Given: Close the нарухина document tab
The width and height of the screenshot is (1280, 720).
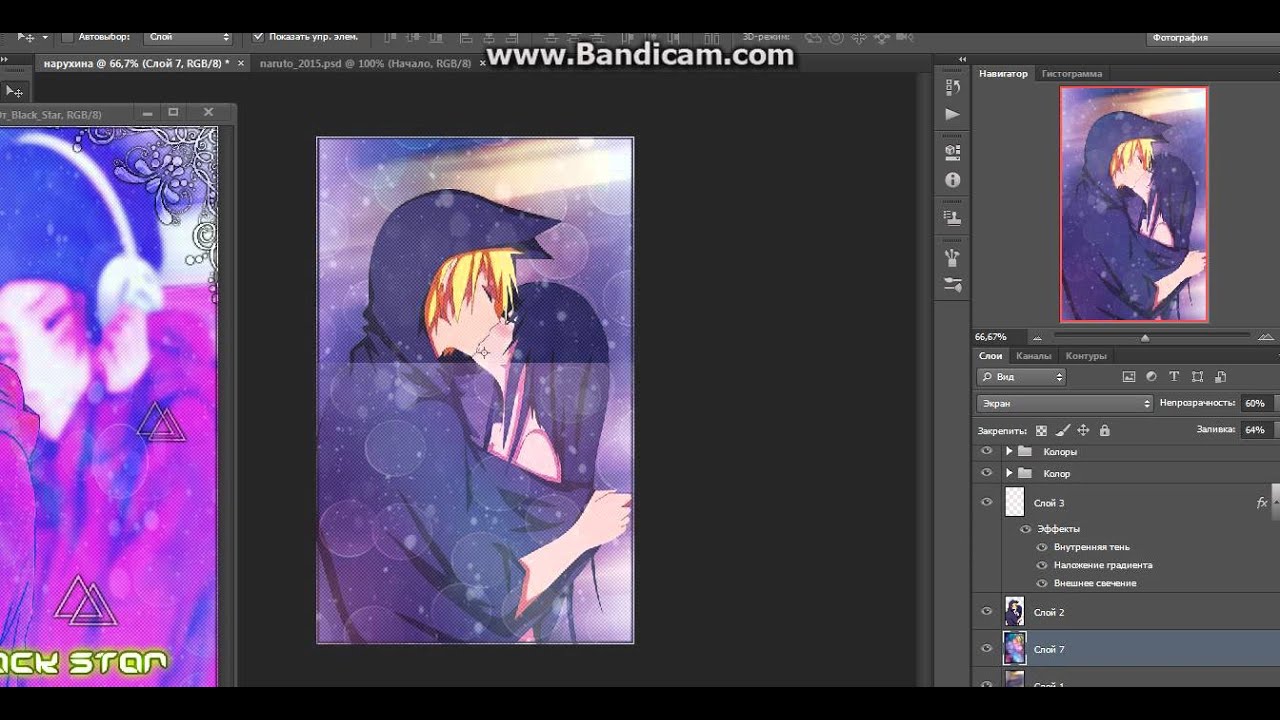Looking at the screenshot, I should (241, 63).
